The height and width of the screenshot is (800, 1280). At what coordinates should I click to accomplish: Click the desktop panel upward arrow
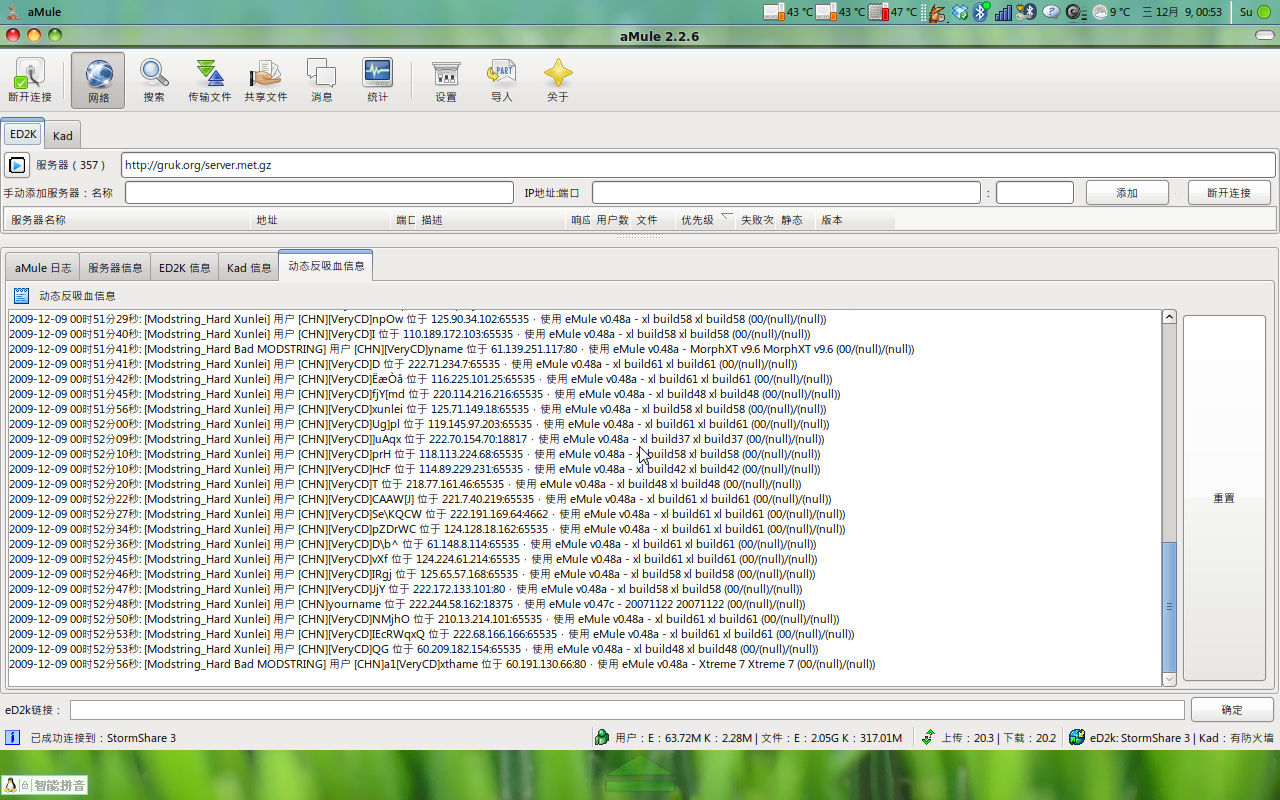[x=640, y=774]
